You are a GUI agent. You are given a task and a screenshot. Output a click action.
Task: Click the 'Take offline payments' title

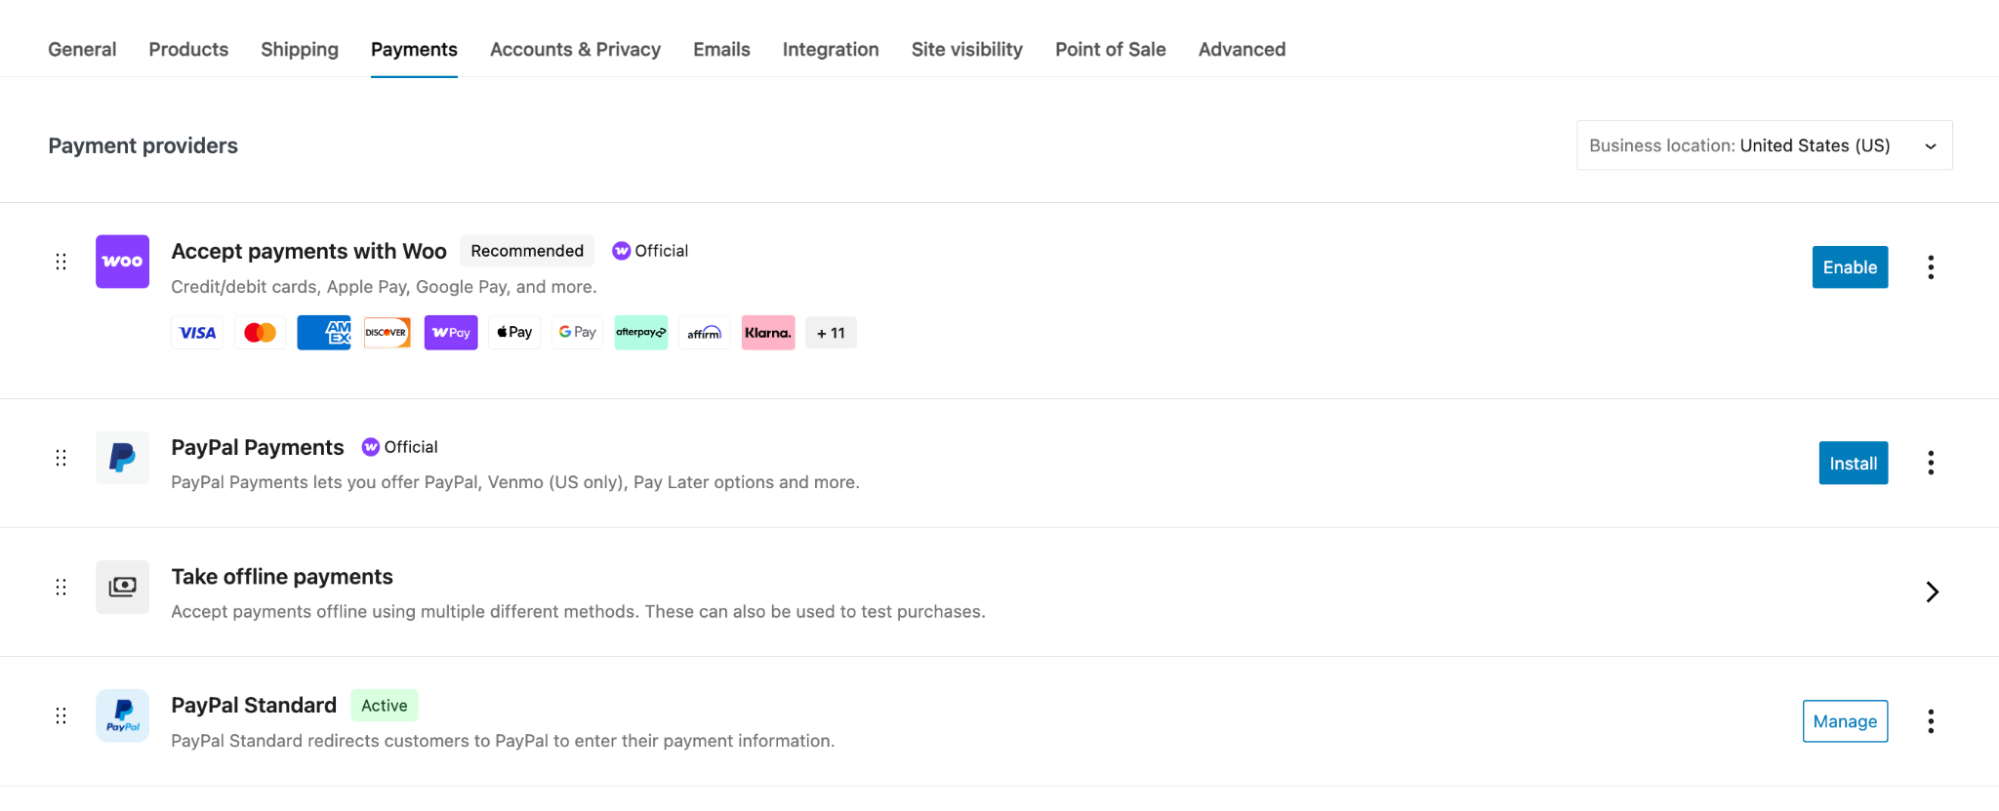(282, 577)
